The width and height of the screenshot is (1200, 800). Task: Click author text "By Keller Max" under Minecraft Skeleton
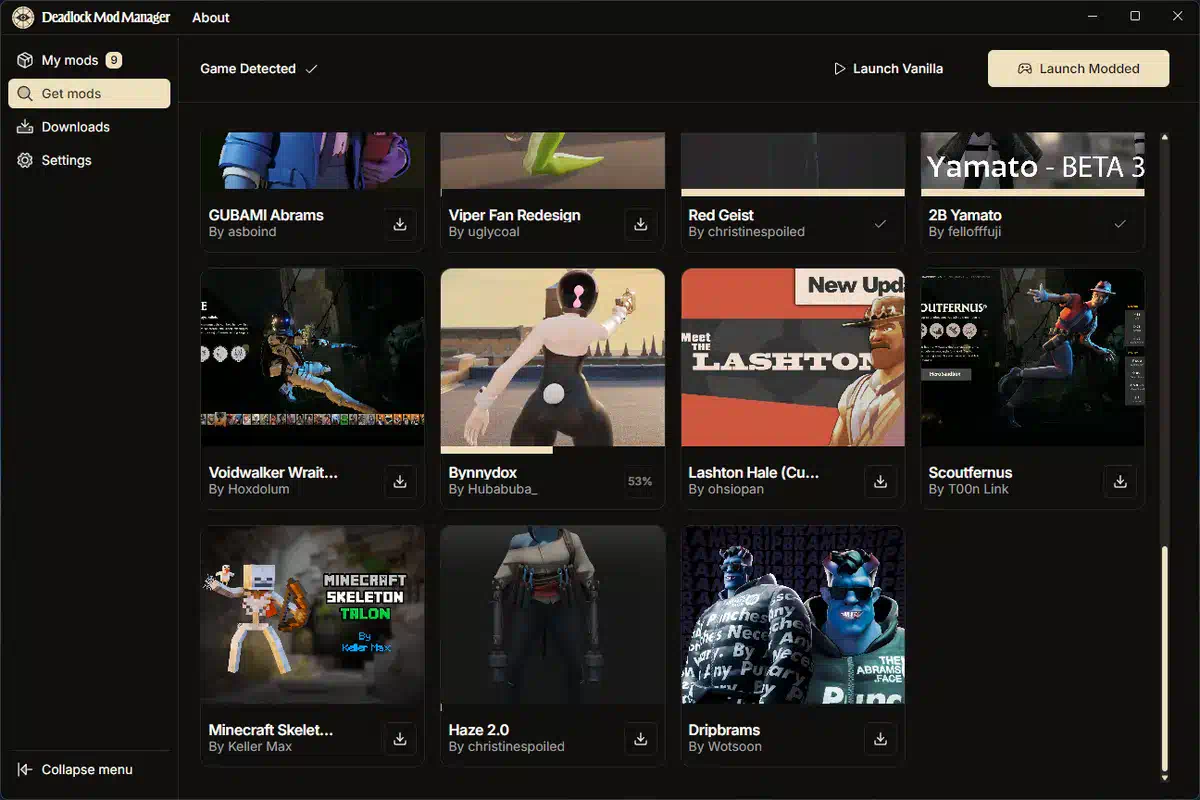(x=250, y=747)
